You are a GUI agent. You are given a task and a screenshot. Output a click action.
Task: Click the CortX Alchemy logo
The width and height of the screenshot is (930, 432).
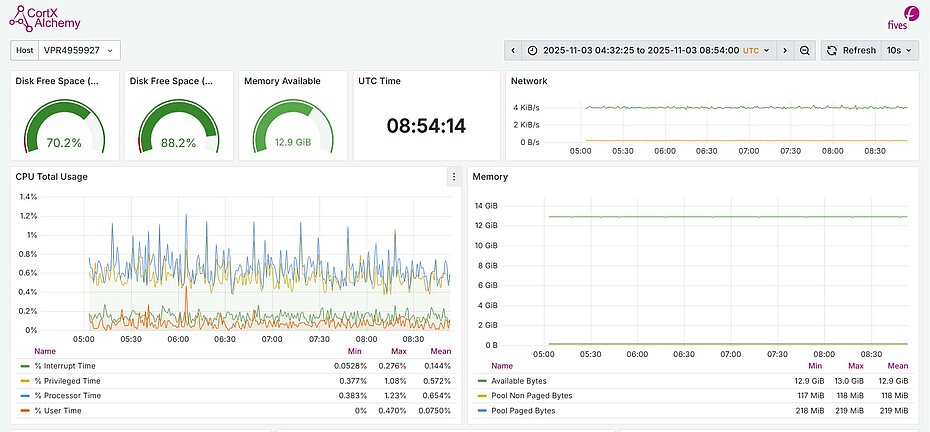tap(46, 17)
